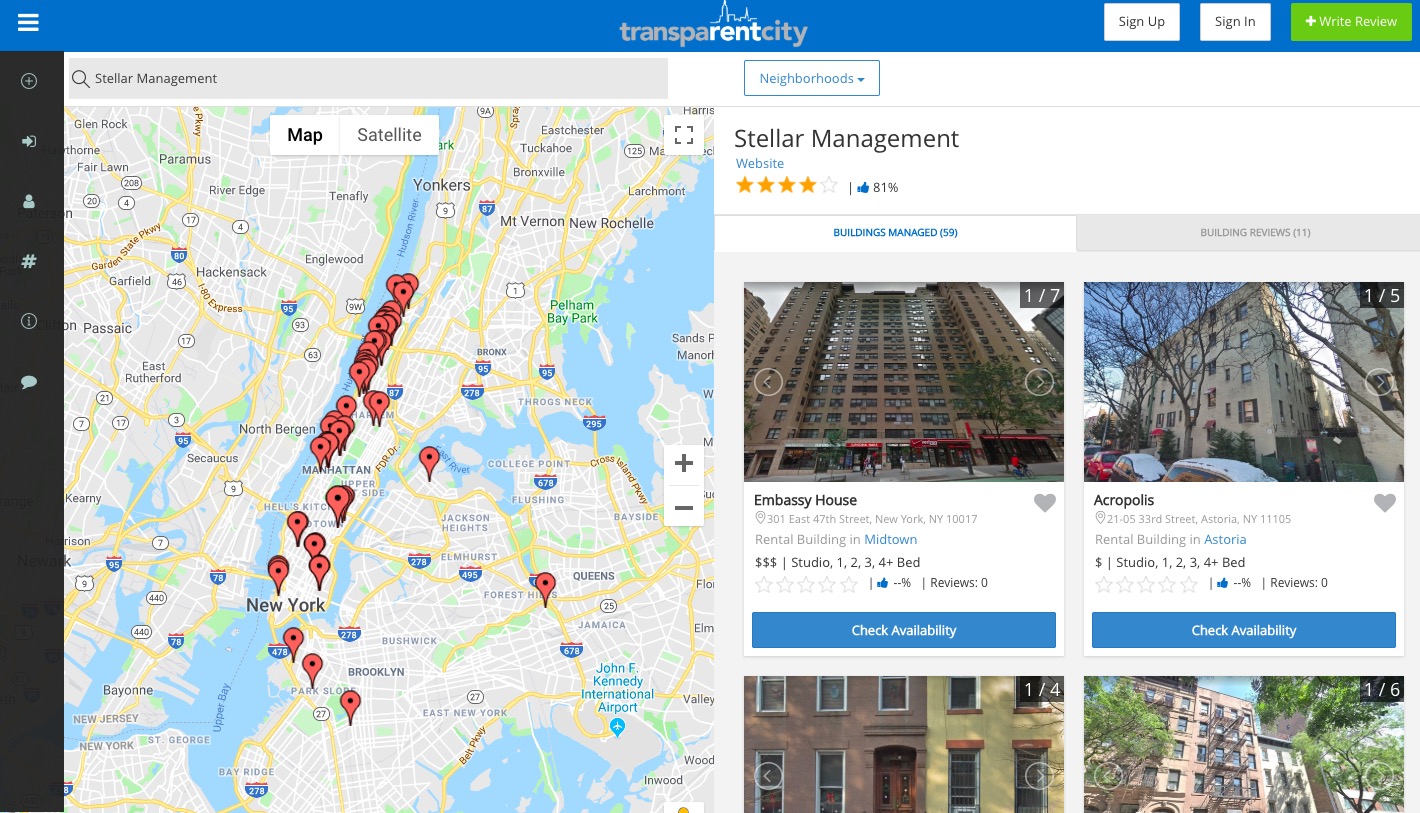Click the hashtag icon in the sidebar
The height and width of the screenshot is (813, 1420).
pyautogui.click(x=29, y=261)
